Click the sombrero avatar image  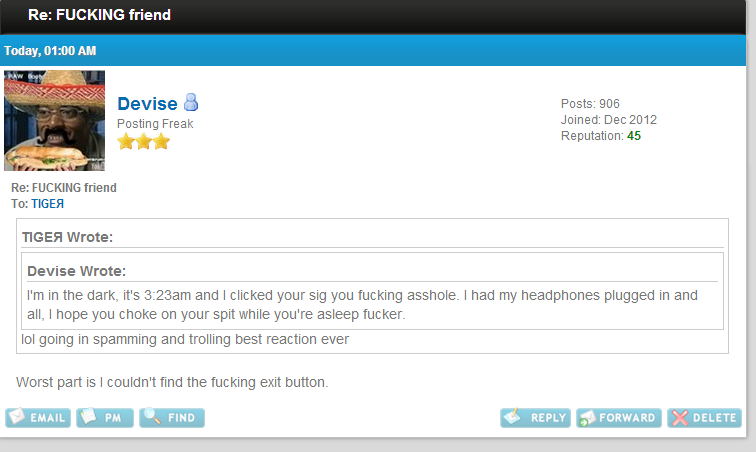pos(54,121)
